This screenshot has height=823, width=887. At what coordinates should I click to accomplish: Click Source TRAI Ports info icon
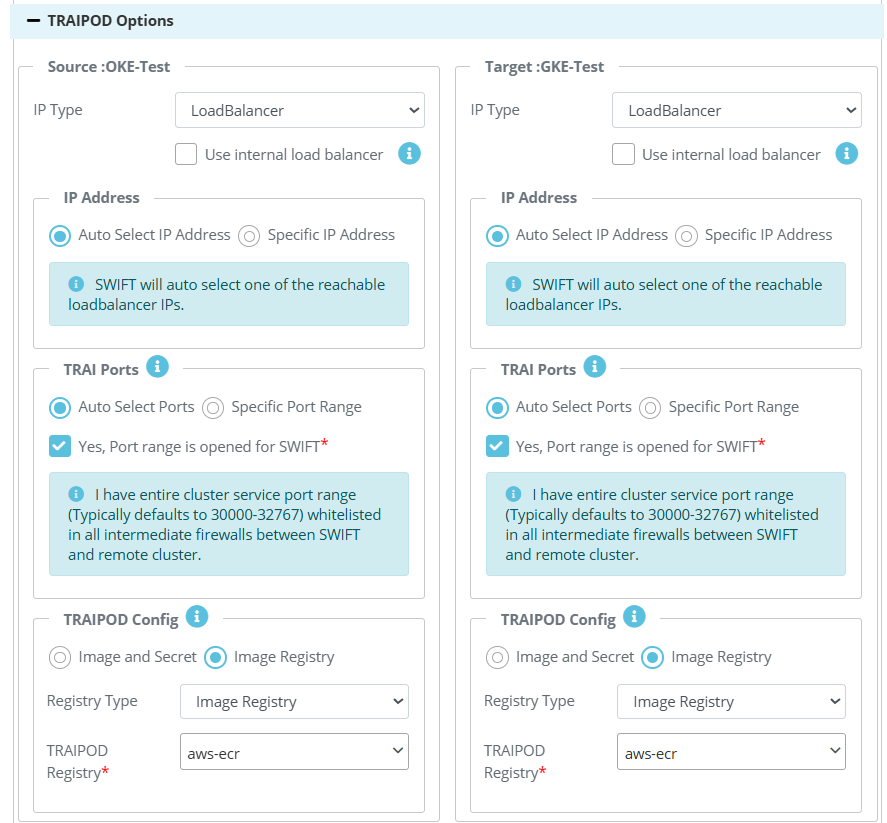(157, 367)
